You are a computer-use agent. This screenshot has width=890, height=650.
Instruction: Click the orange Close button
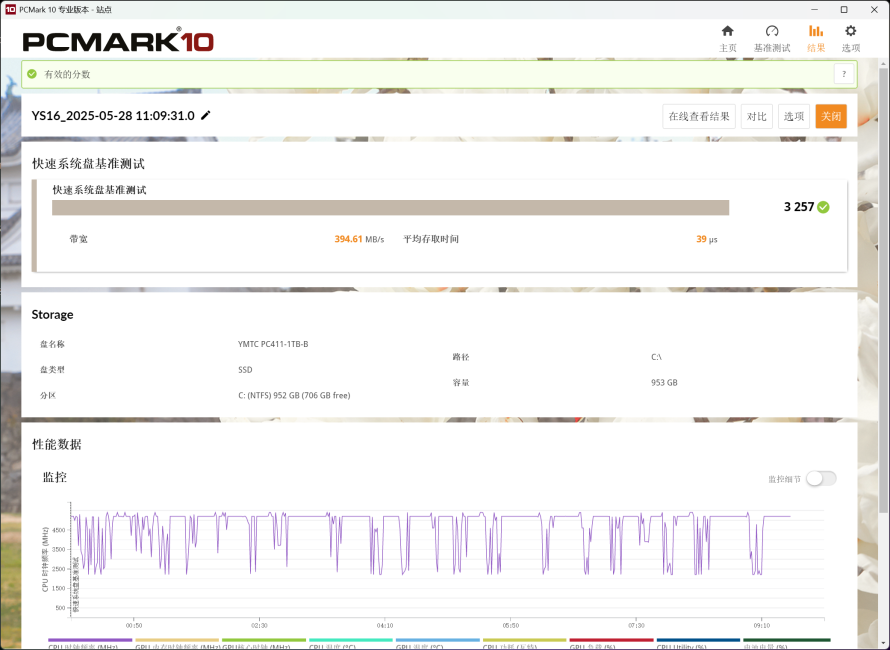coord(830,115)
